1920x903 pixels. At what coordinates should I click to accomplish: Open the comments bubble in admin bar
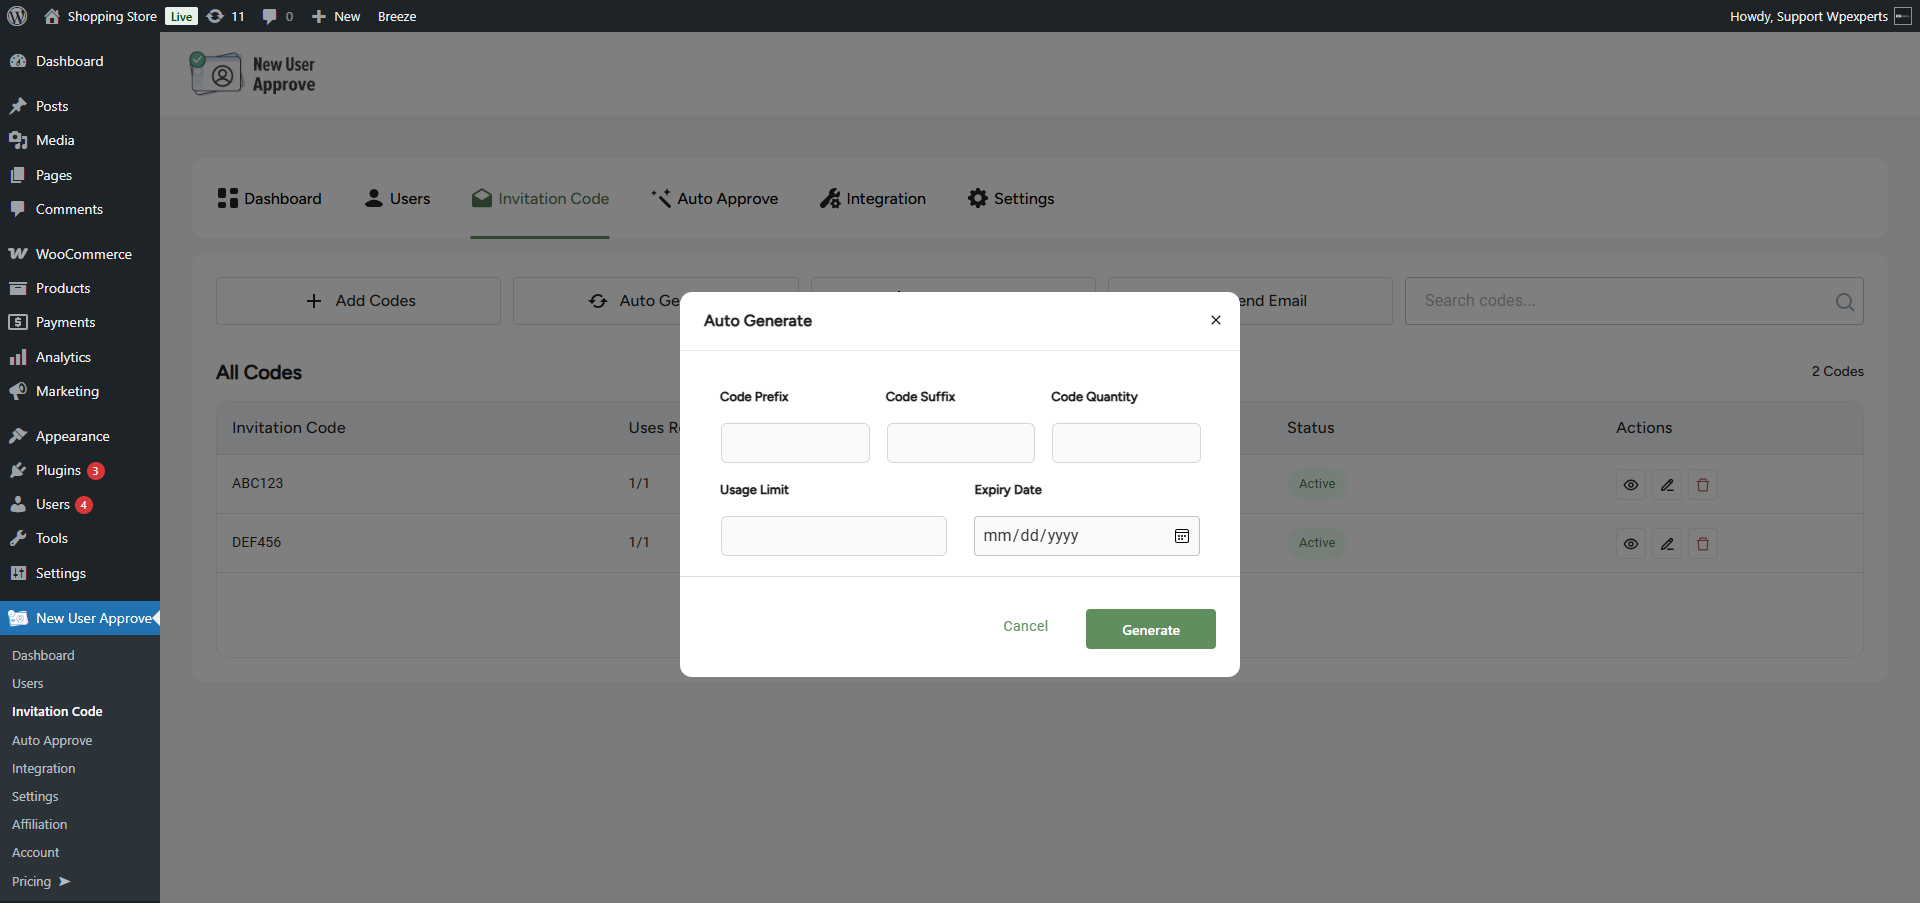click(277, 16)
